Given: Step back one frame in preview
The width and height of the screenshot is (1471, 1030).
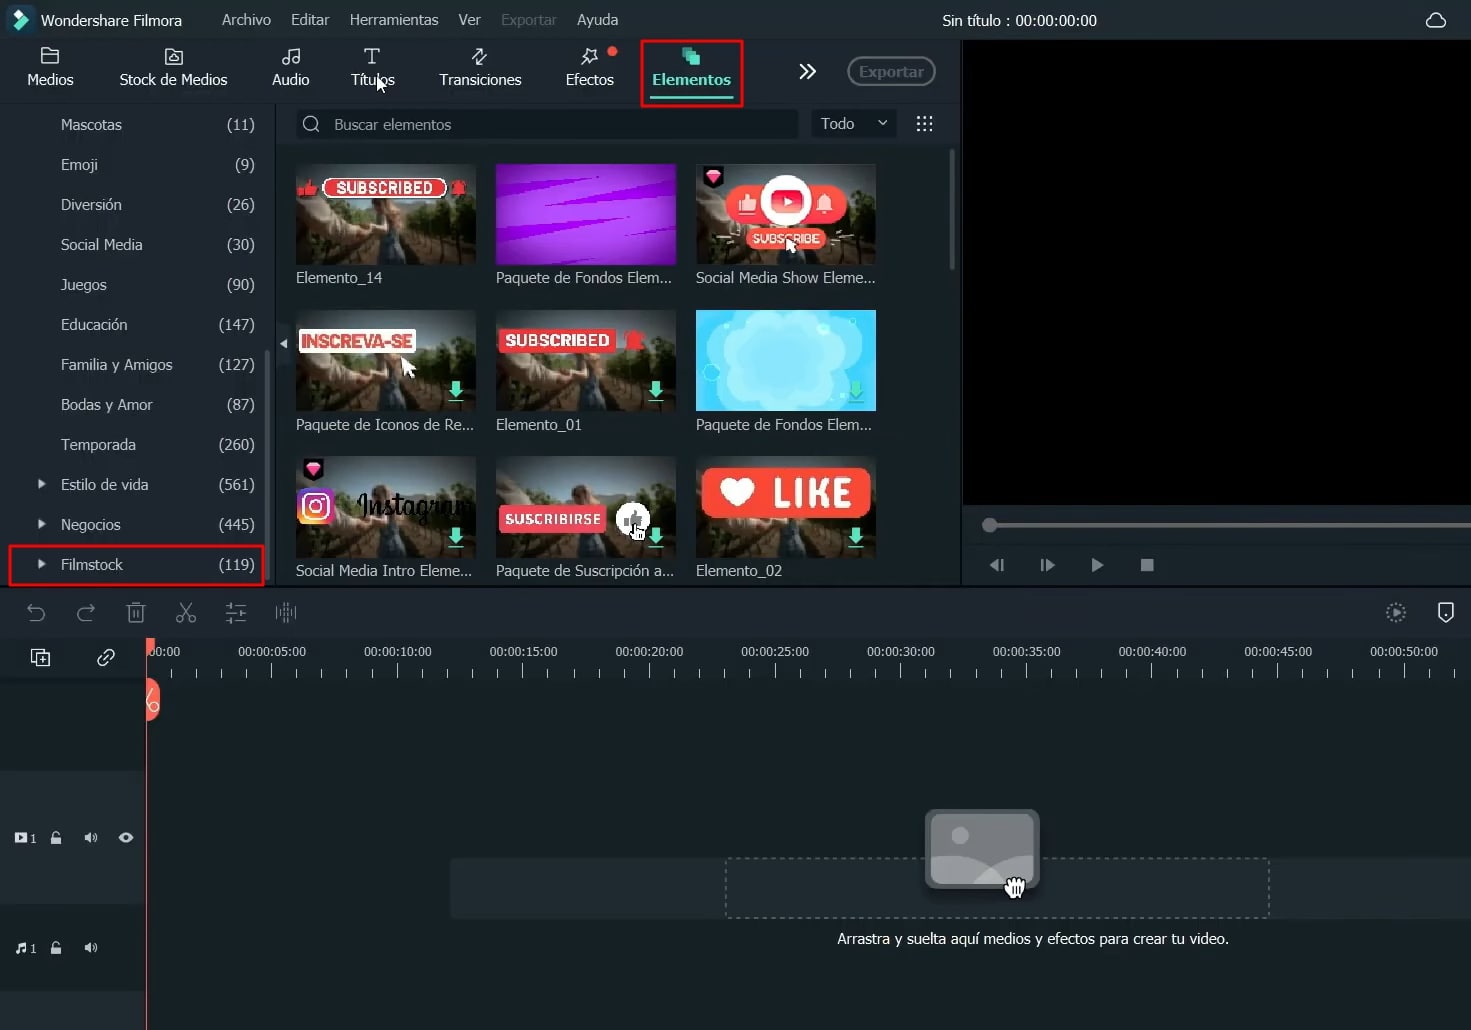Looking at the screenshot, I should pos(997,565).
